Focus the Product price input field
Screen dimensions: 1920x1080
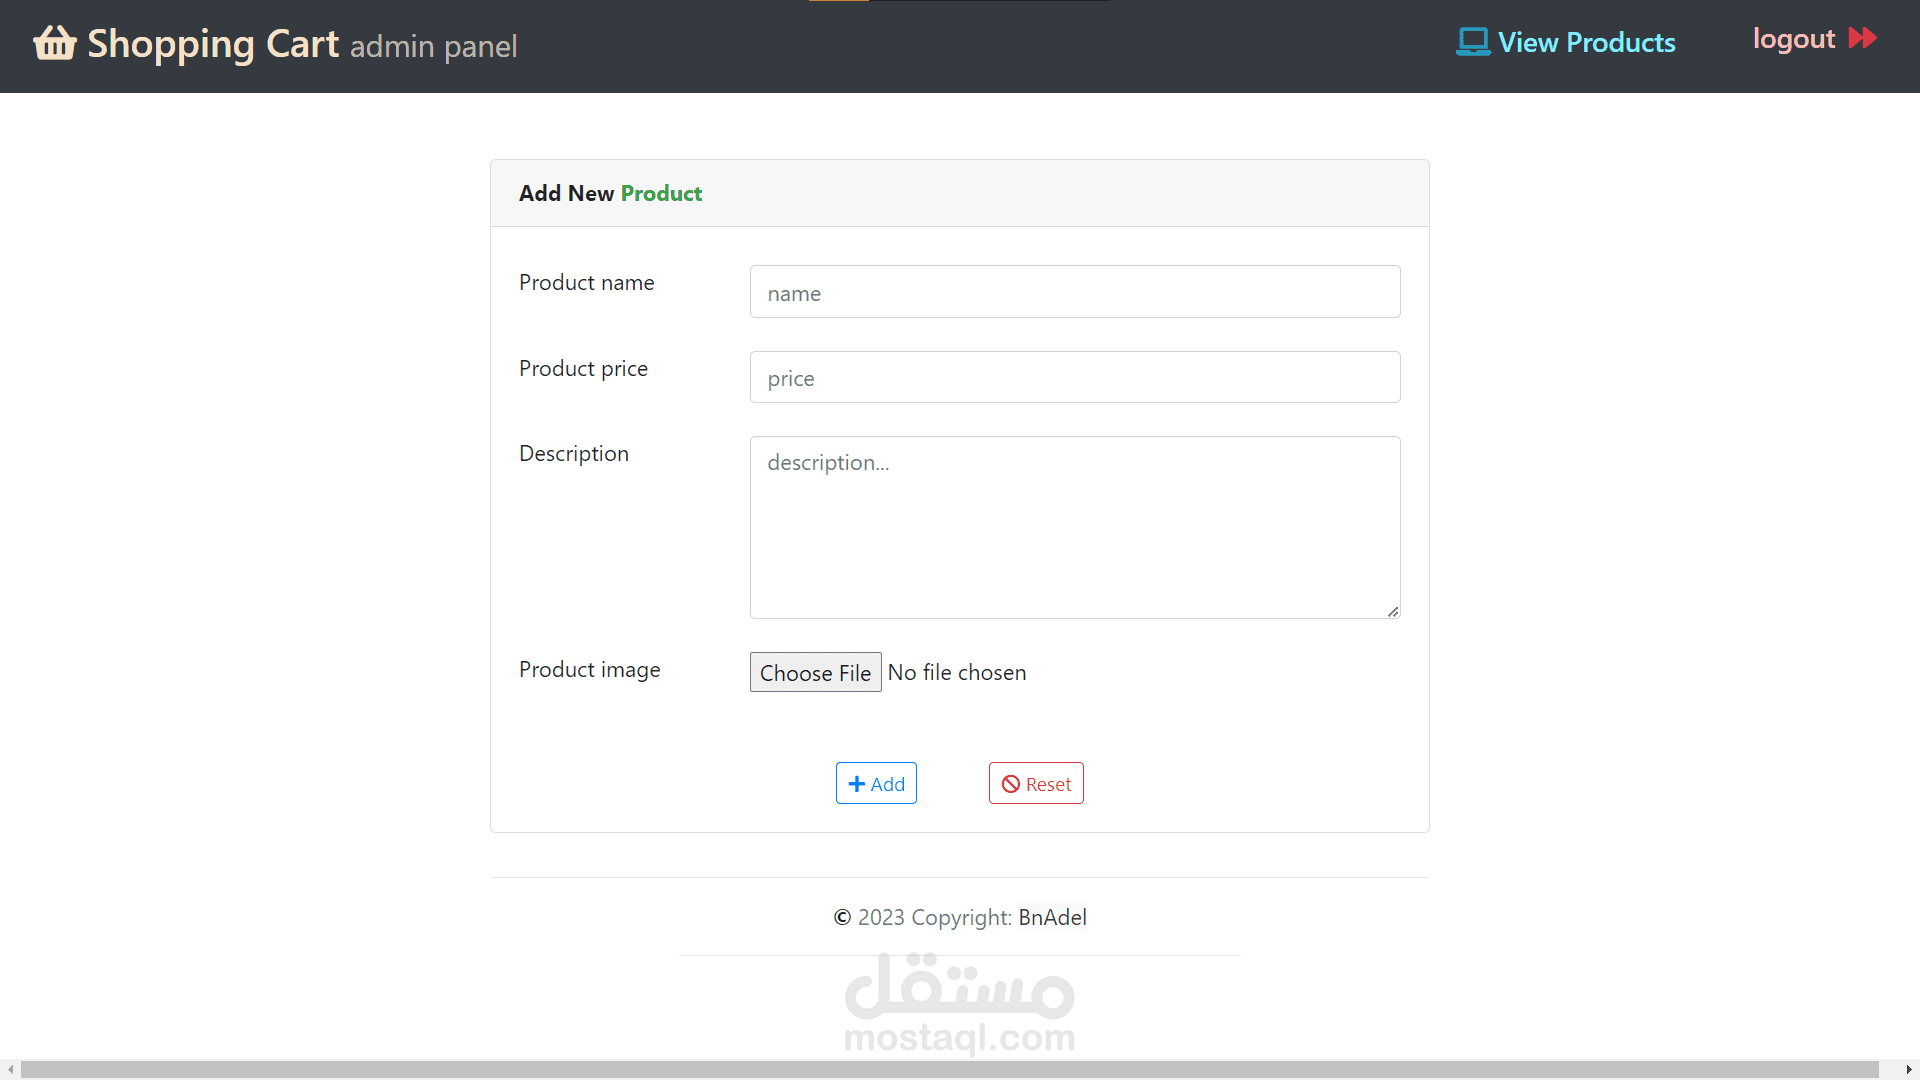(x=1074, y=378)
